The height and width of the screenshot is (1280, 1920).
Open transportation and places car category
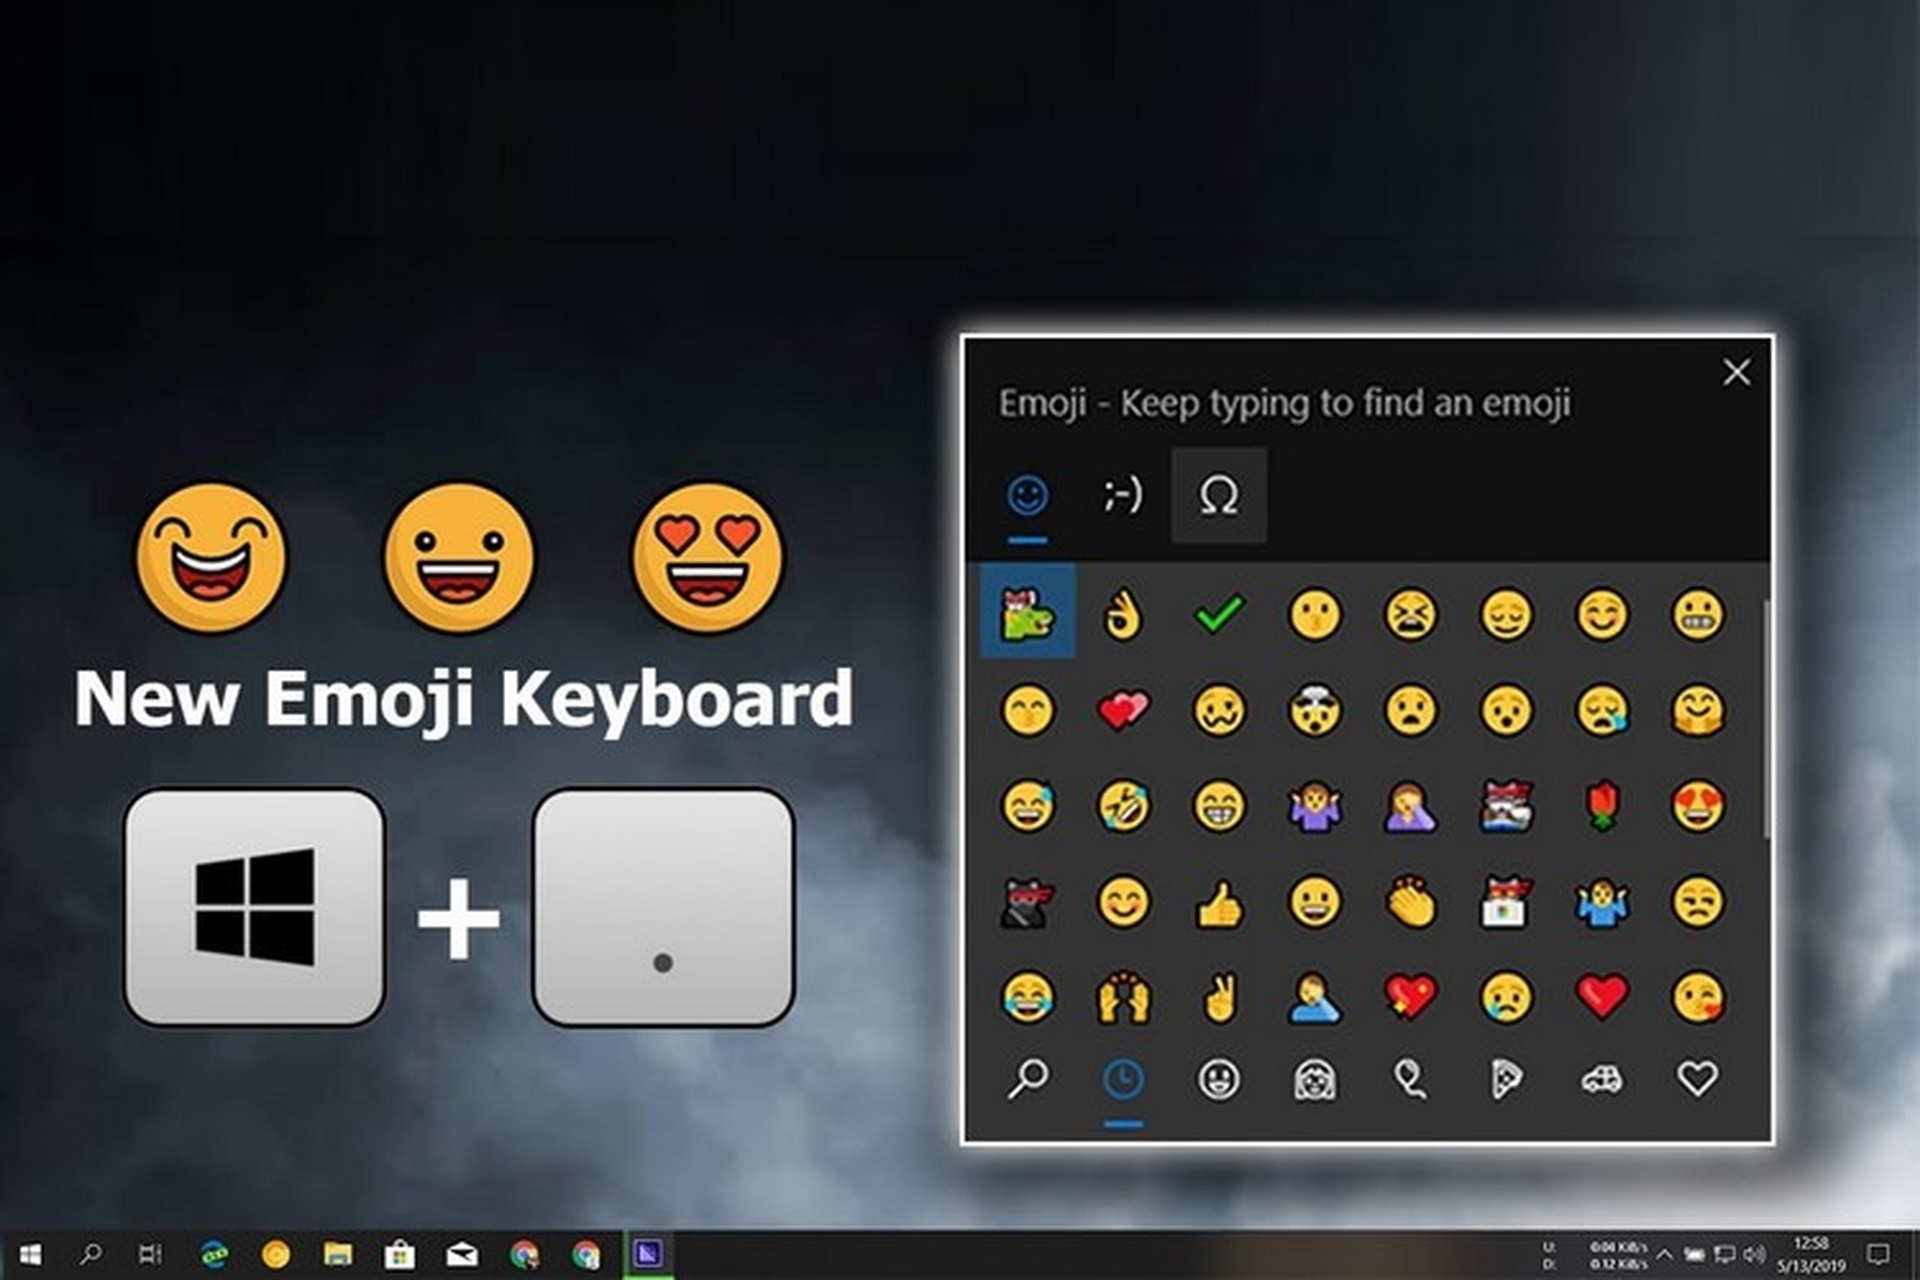click(1602, 1079)
